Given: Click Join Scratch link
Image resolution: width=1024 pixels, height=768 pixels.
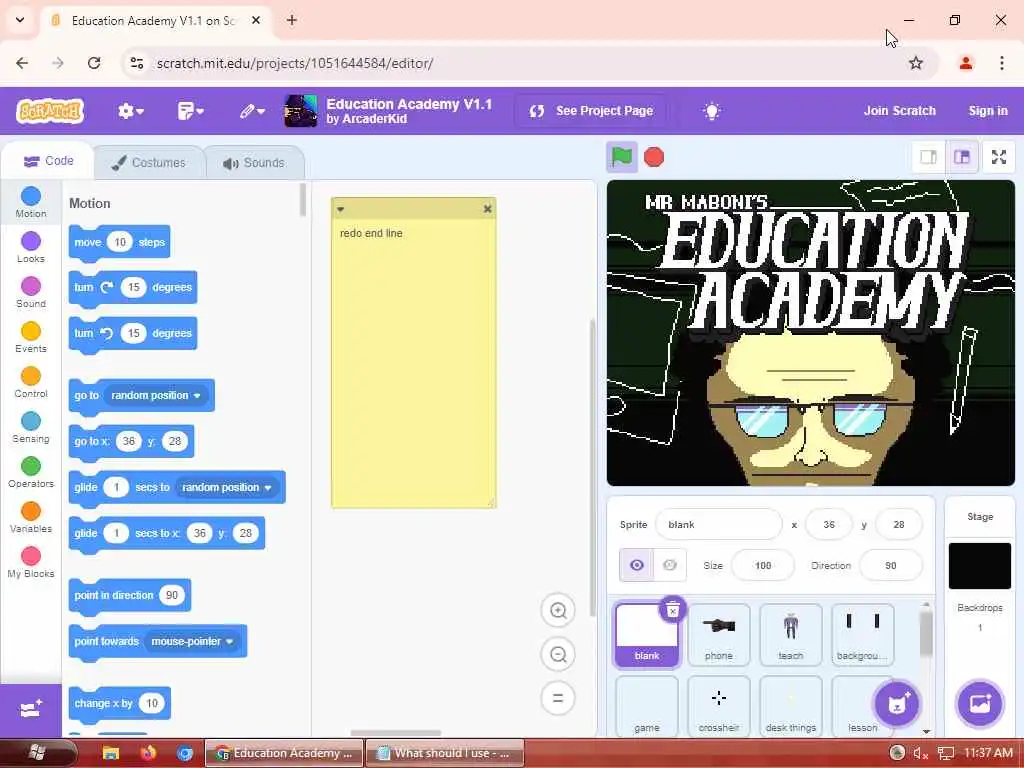Looking at the screenshot, I should (x=899, y=111).
